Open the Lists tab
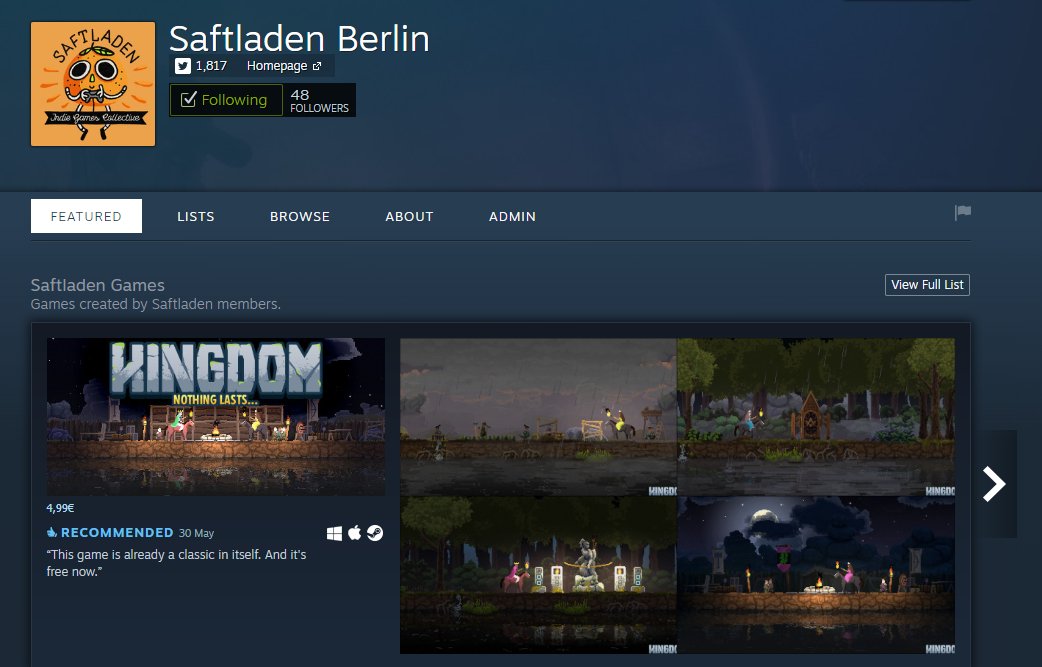The width and height of the screenshot is (1042, 667). pyautogui.click(x=195, y=217)
